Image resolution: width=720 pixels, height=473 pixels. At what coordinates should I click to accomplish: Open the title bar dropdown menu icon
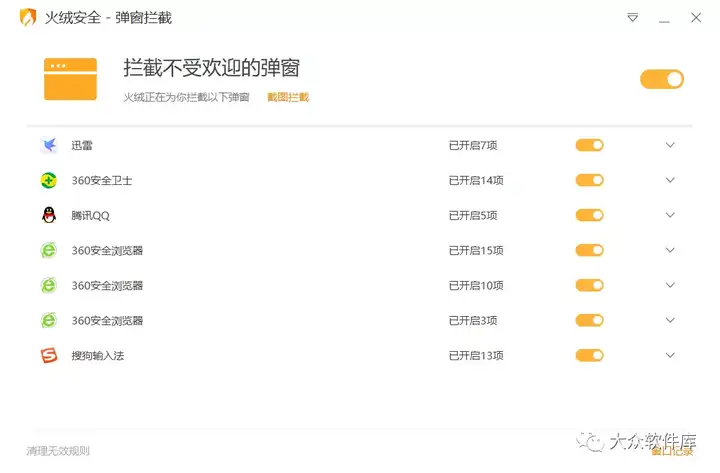[x=633, y=17]
